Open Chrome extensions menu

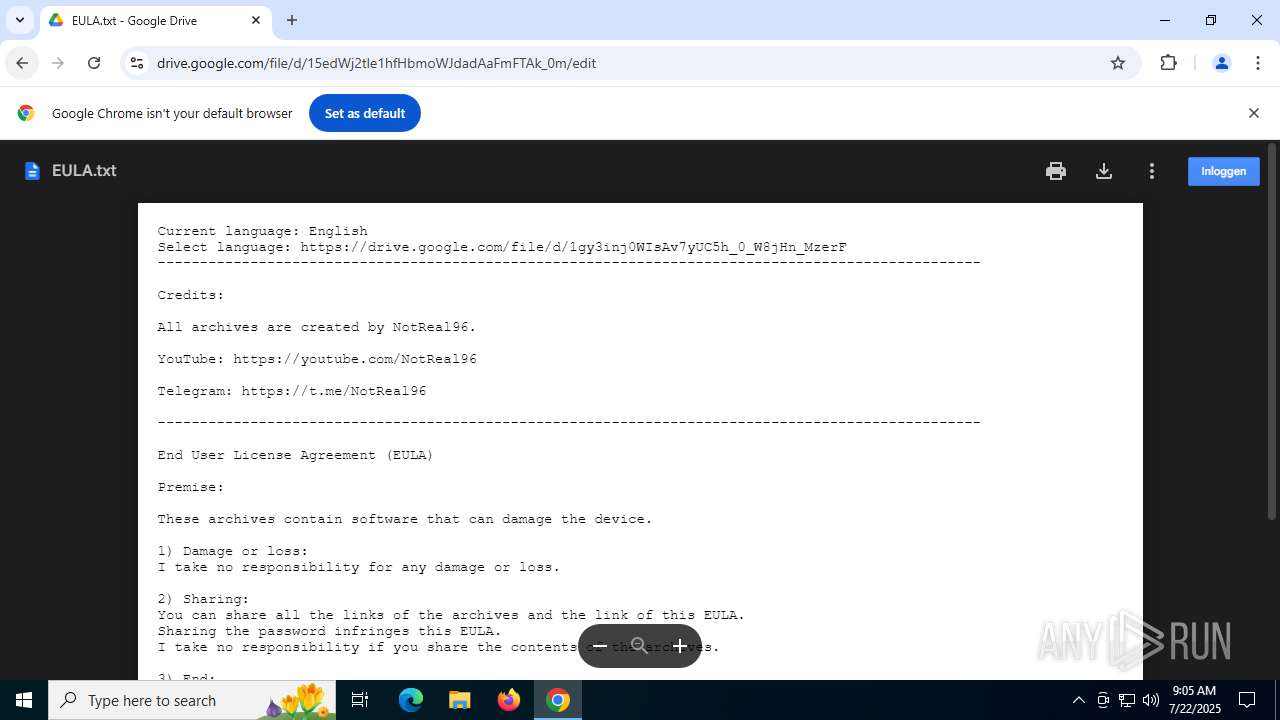click(1168, 63)
